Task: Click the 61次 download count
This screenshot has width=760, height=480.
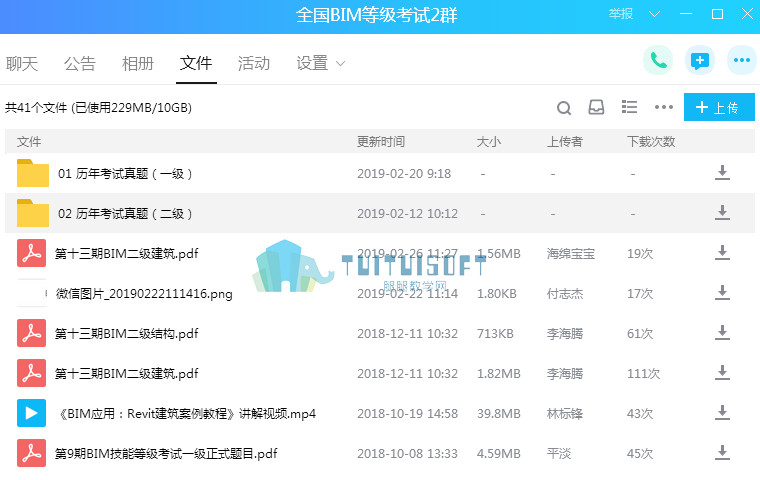Action: tap(640, 334)
